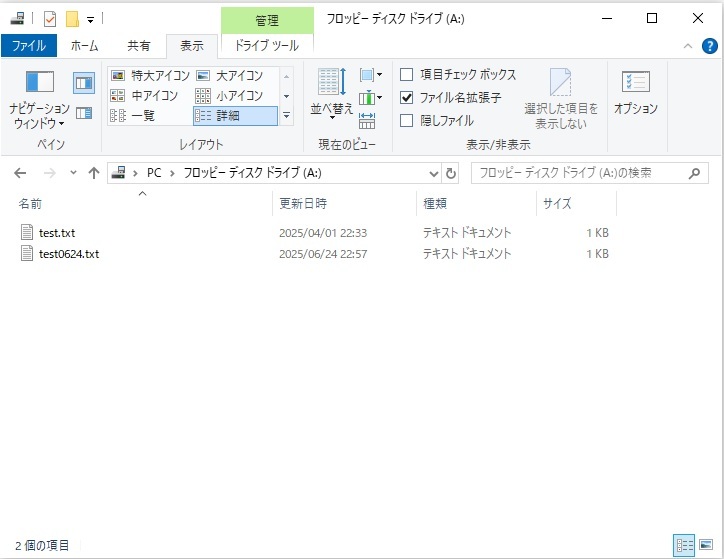Switch to large icons view in status bar
The width and height of the screenshot is (724, 559).
706,545
